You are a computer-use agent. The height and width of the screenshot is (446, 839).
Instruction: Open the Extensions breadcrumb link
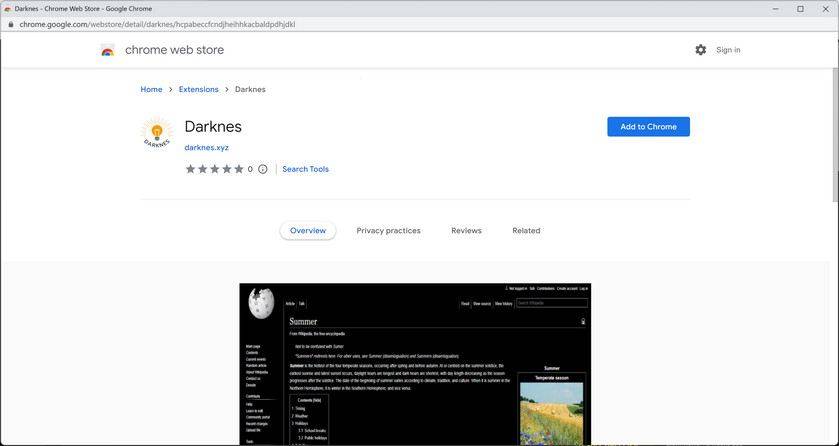click(x=199, y=89)
